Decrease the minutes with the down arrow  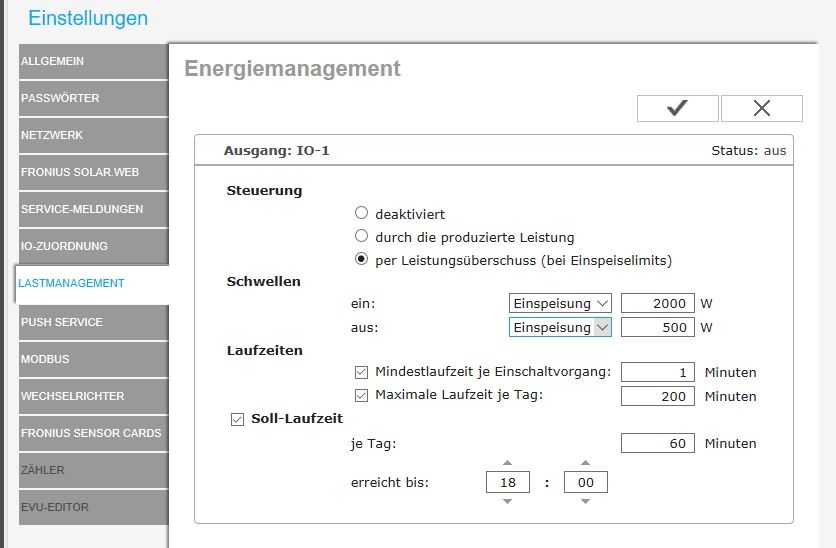(585, 501)
